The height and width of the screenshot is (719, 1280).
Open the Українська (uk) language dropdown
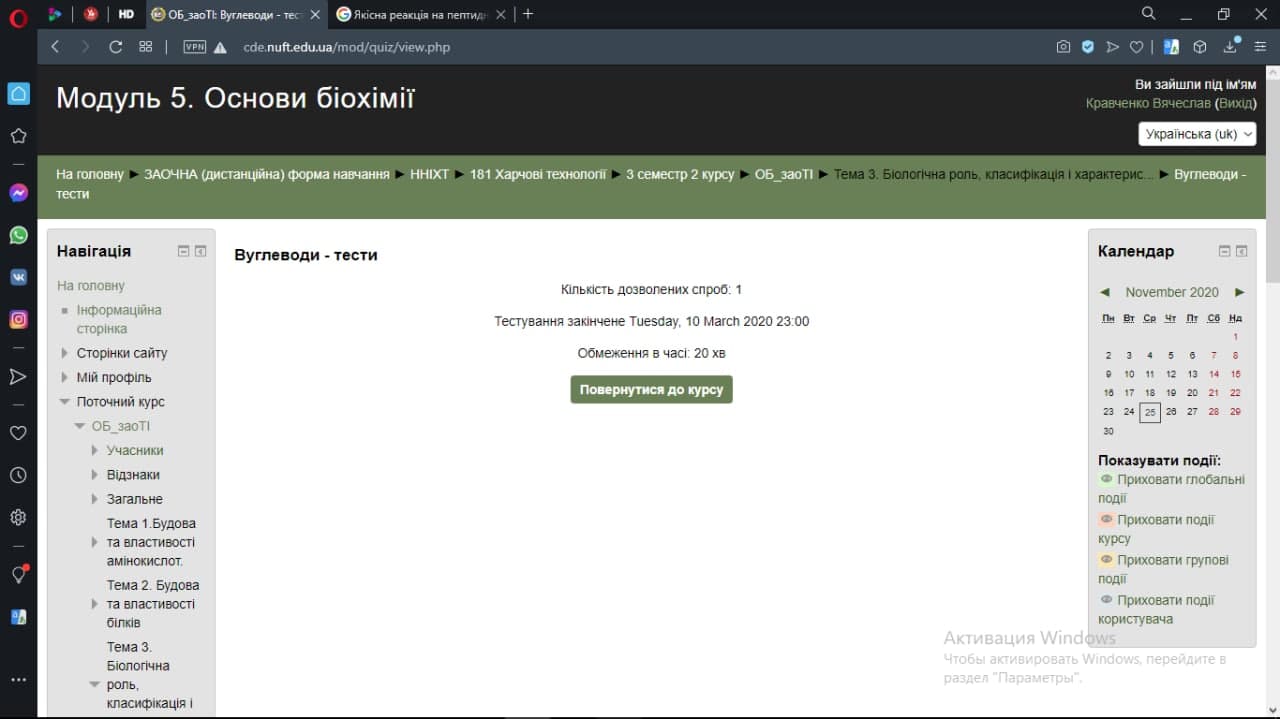pyautogui.click(x=1196, y=134)
